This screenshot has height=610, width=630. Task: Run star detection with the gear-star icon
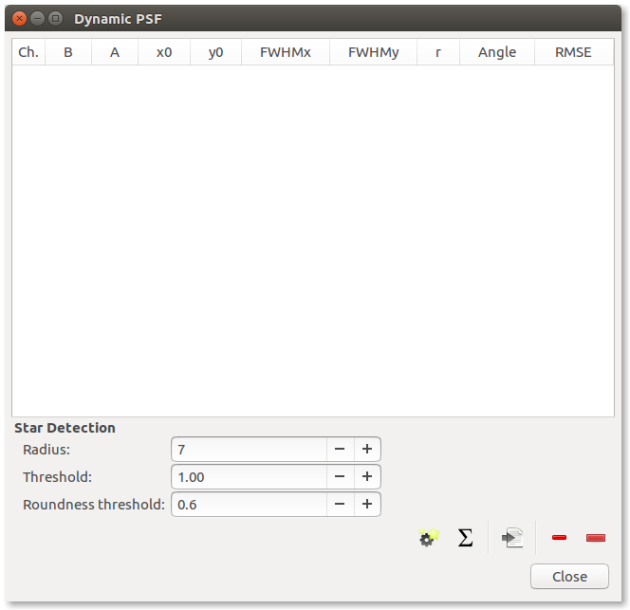(x=428, y=538)
